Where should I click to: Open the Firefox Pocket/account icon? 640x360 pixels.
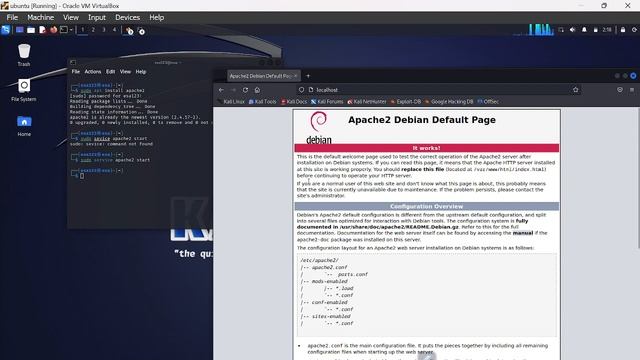point(620,90)
